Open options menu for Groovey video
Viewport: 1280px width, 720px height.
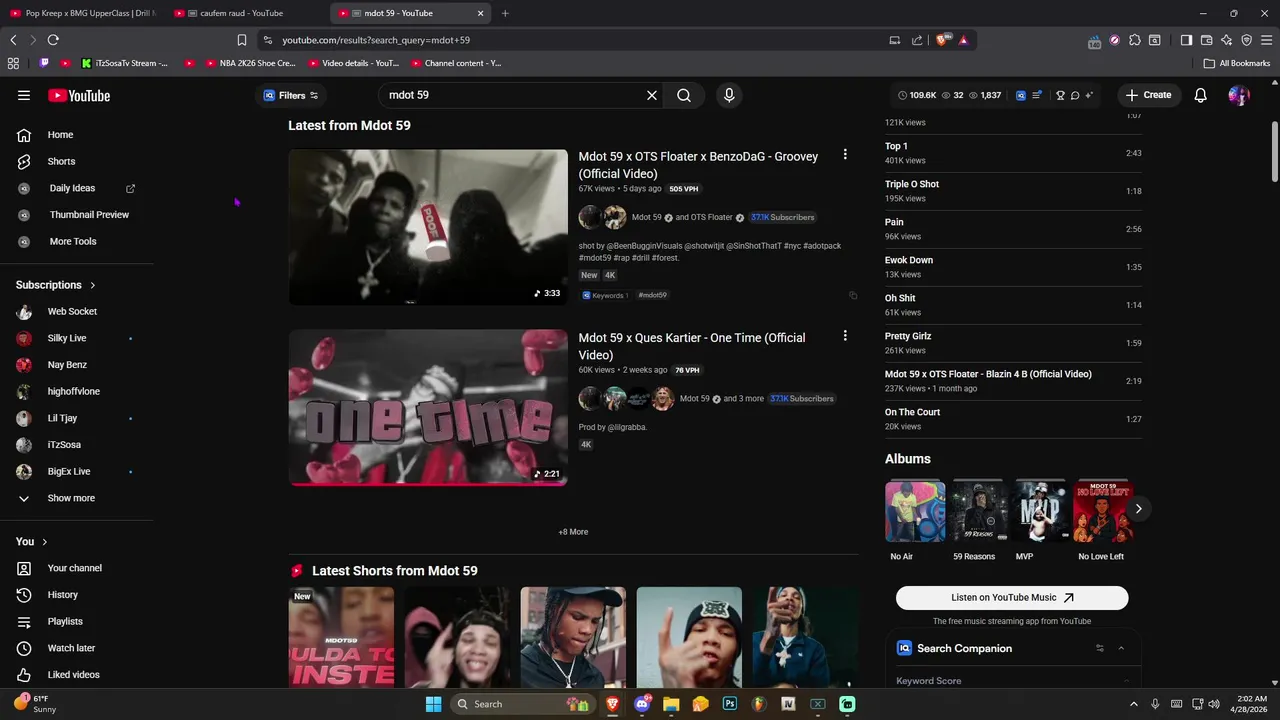[x=845, y=155]
